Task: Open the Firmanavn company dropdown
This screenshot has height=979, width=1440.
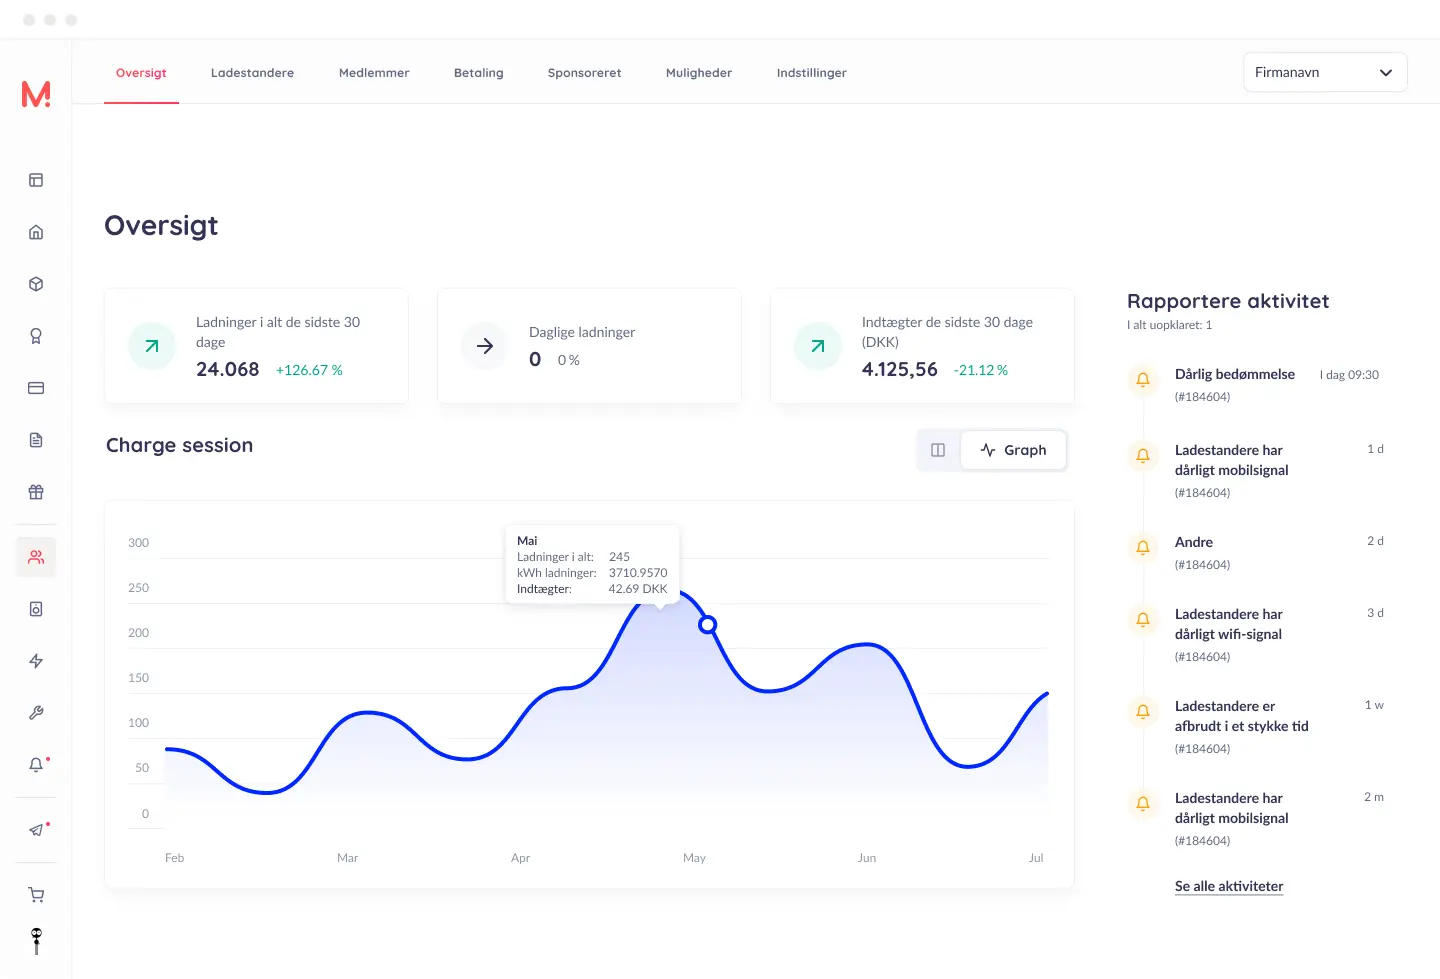Action: coord(1325,72)
